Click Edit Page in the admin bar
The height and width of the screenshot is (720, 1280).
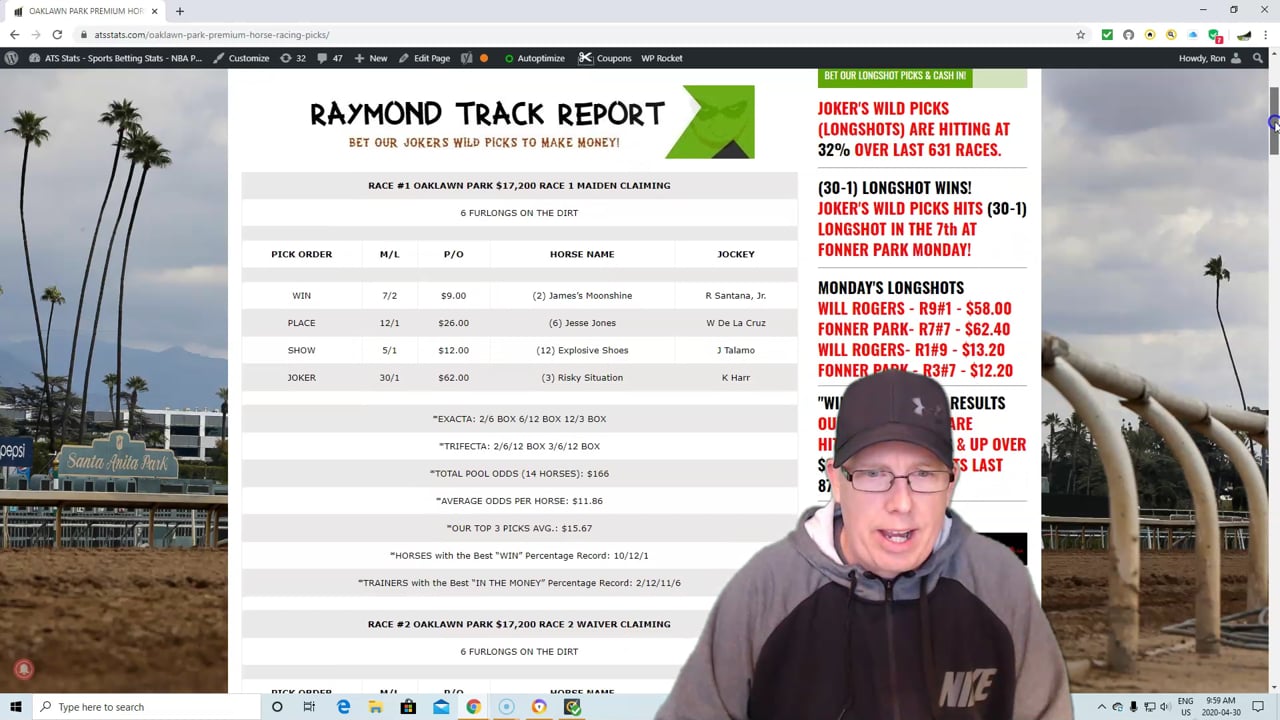(x=424, y=58)
